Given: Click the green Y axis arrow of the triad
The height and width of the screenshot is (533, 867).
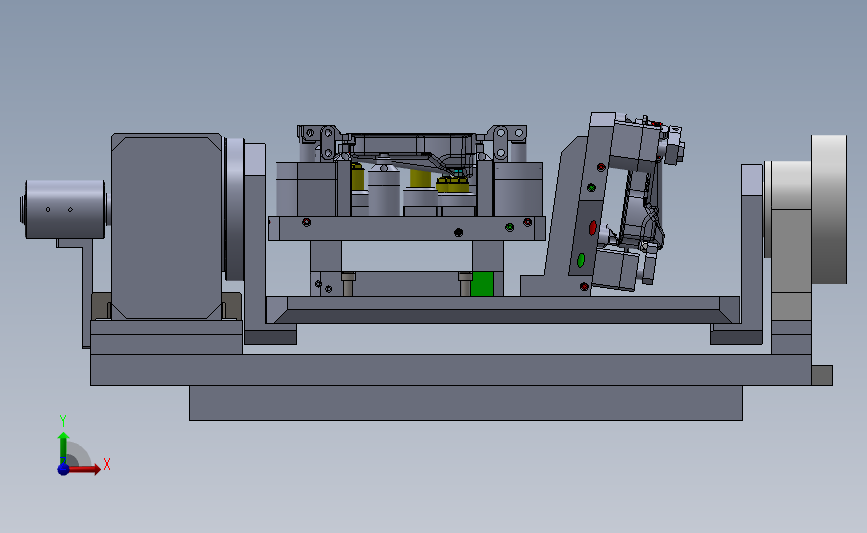Looking at the screenshot, I should point(63,448).
